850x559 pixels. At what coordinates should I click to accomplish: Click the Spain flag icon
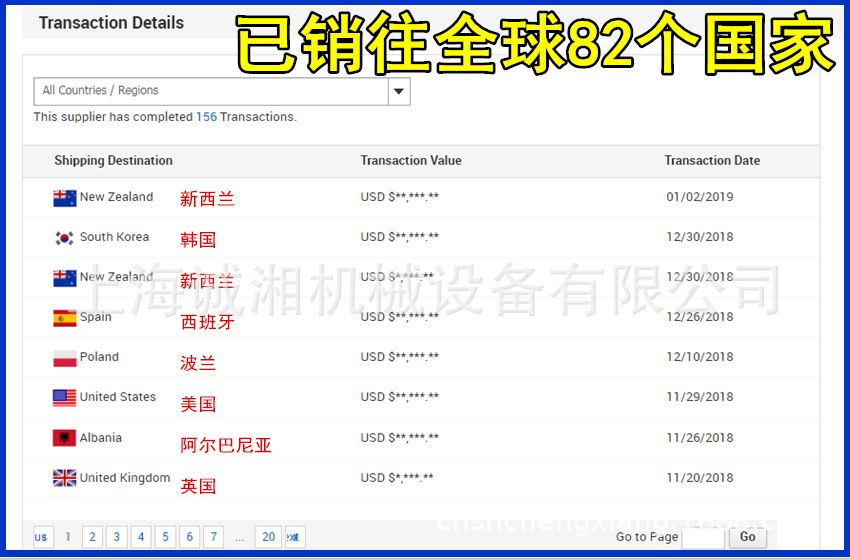pyautogui.click(x=64, y=318)
